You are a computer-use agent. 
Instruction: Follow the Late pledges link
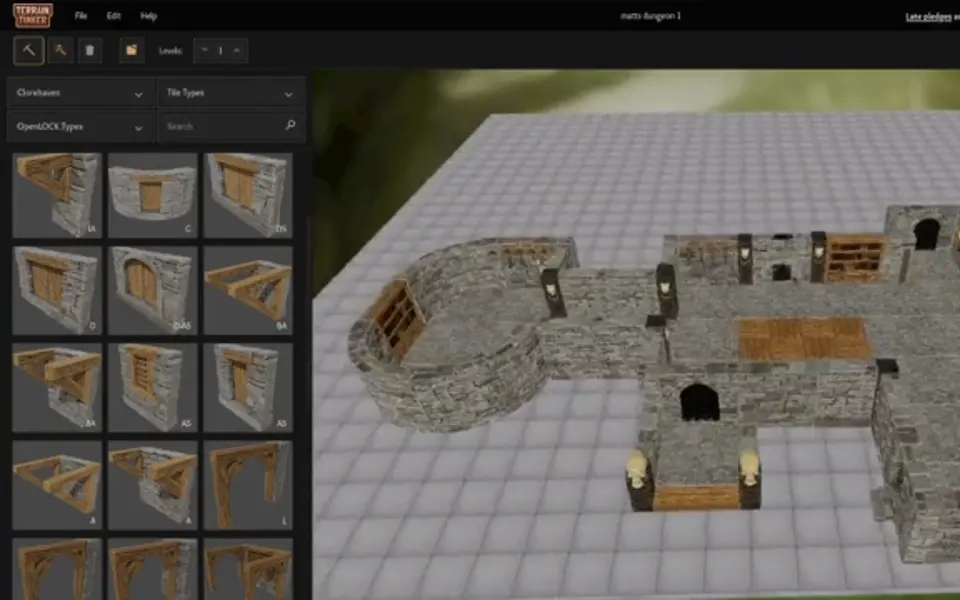coord(928,17)
